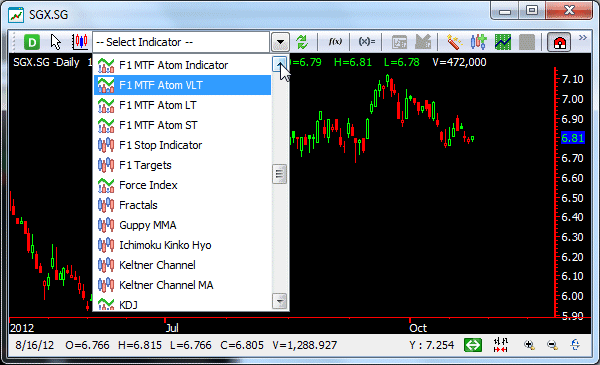
Task: Click the green horizontal fit arrows icon
Action: point(473,345)
